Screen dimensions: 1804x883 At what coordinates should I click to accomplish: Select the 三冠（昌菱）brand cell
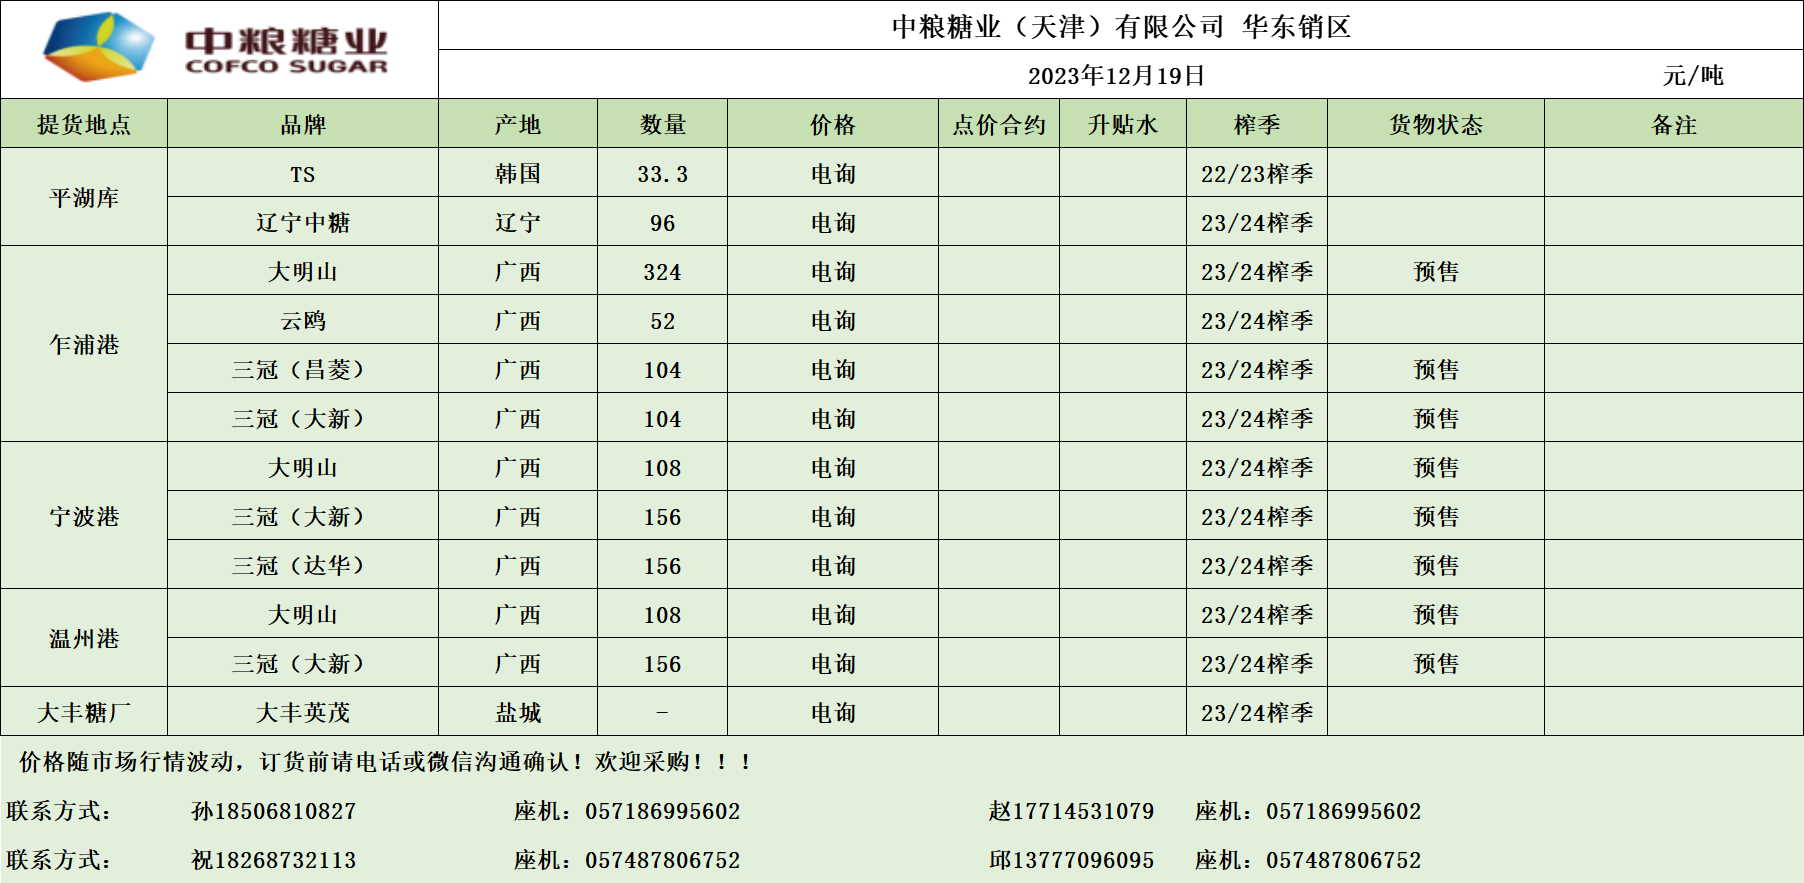tap(302, 370)
